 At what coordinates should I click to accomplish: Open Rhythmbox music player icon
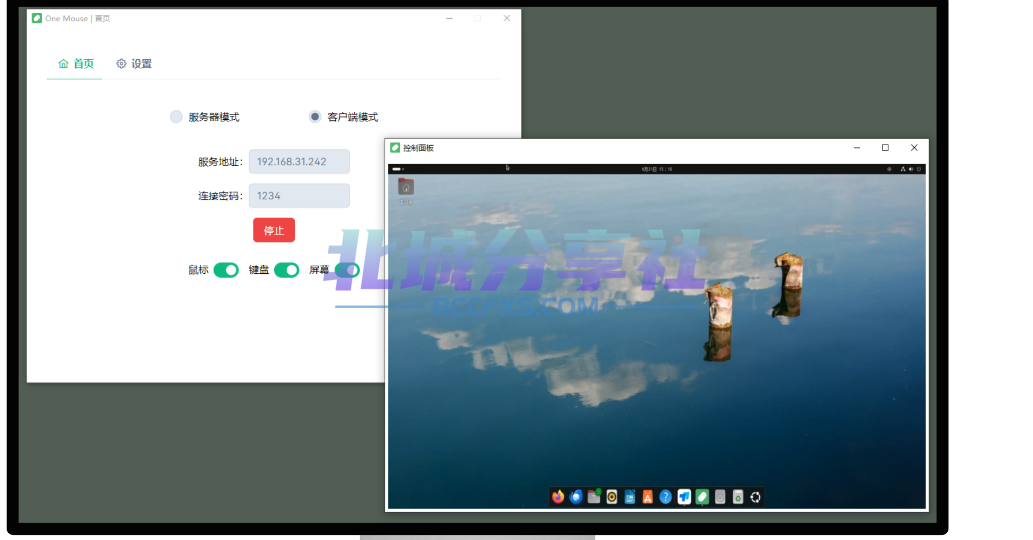coord(612,497)
